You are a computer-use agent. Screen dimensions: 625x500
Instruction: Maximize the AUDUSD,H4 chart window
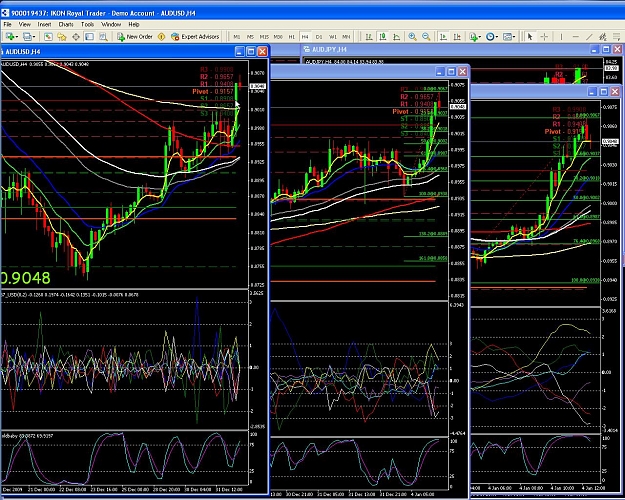click(x=251, y=51)
